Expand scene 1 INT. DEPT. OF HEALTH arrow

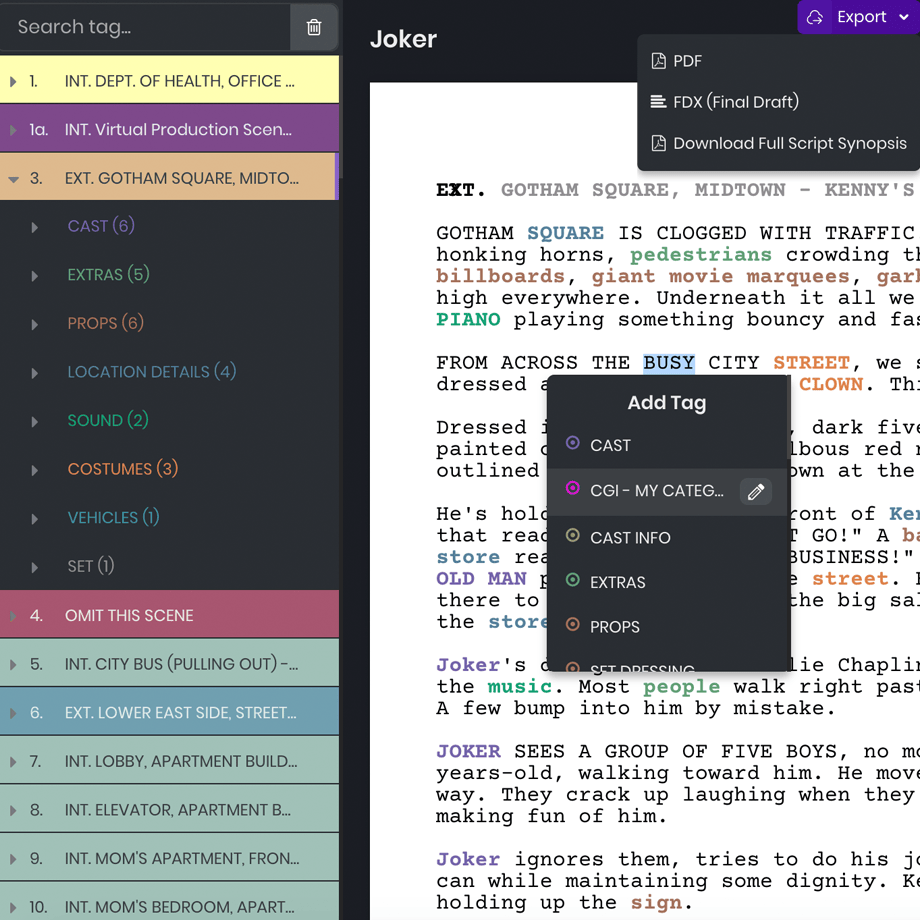tap(13, 81)
